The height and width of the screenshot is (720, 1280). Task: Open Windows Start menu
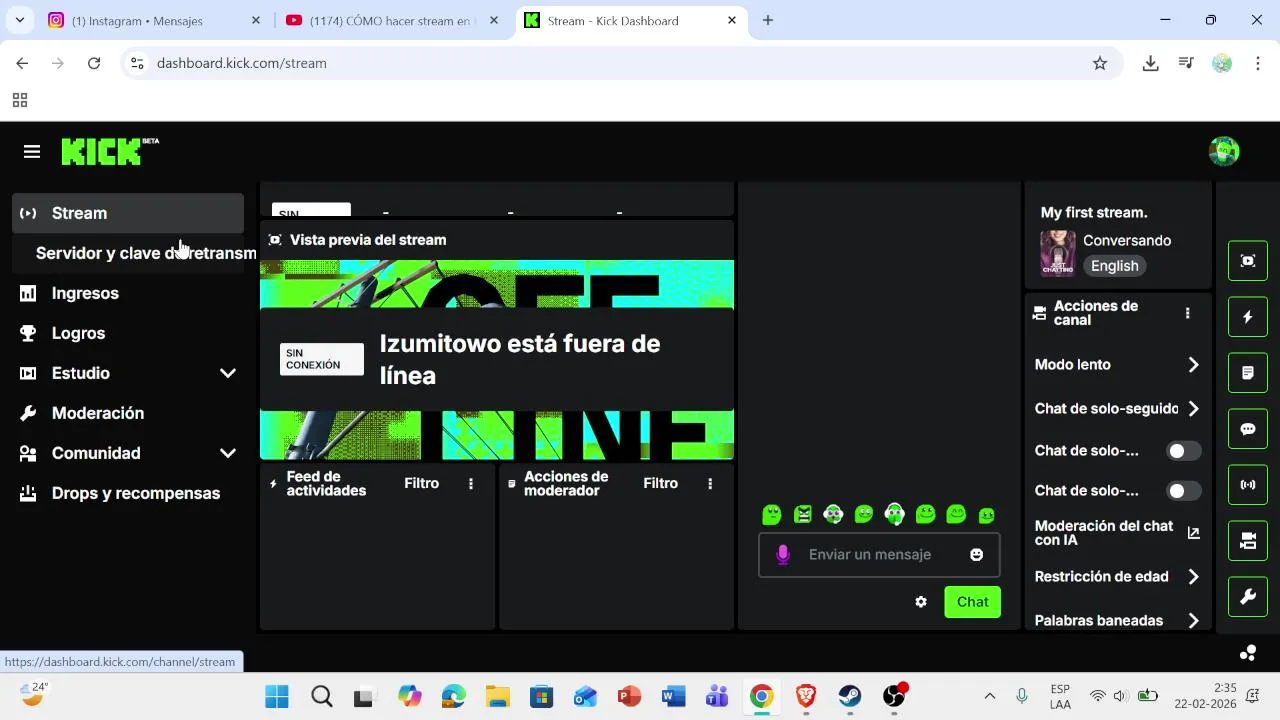click(277, 696)
